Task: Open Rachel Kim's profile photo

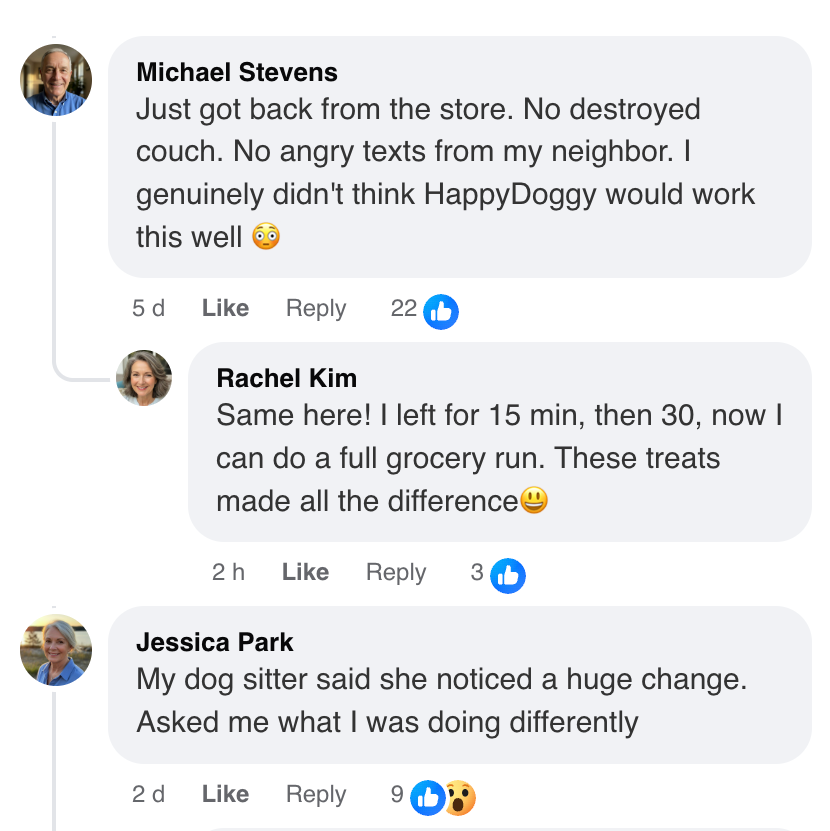Action: pyautogui.click(x=144, y=378)
